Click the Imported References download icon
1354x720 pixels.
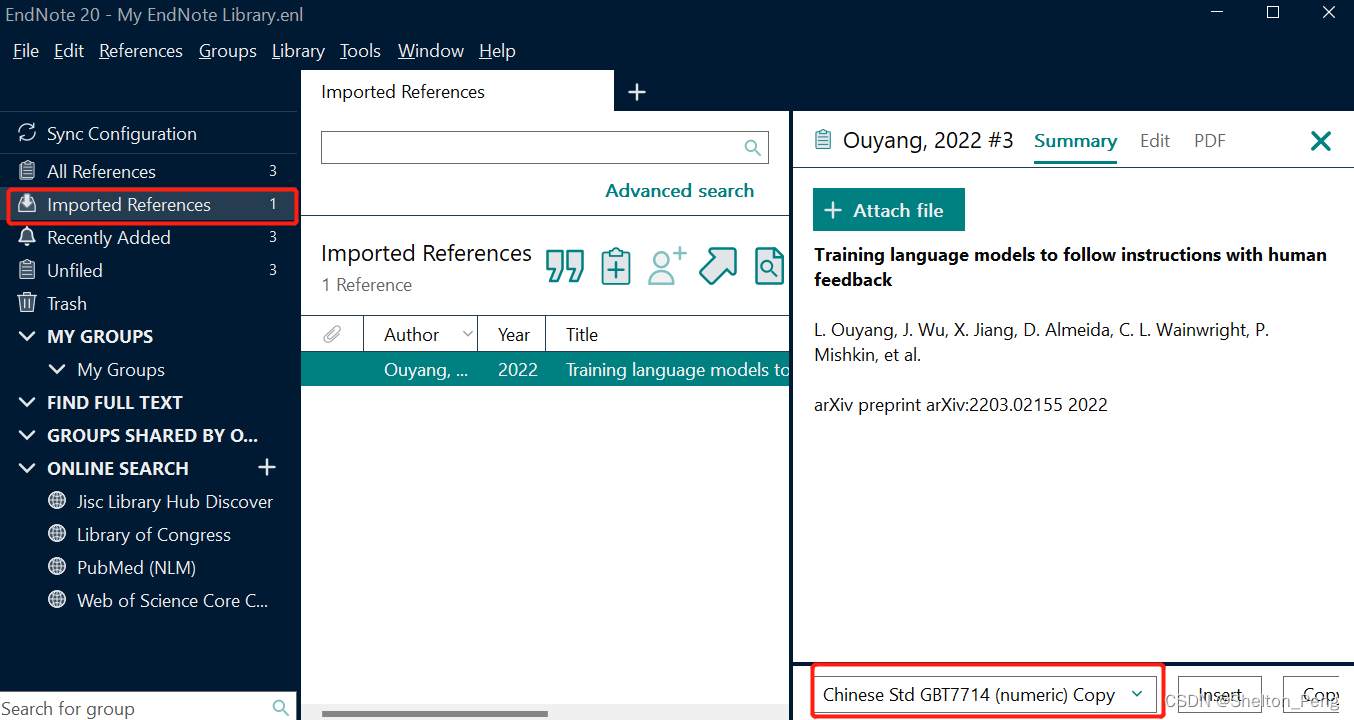pyautogui.click(x=27, y=204)
